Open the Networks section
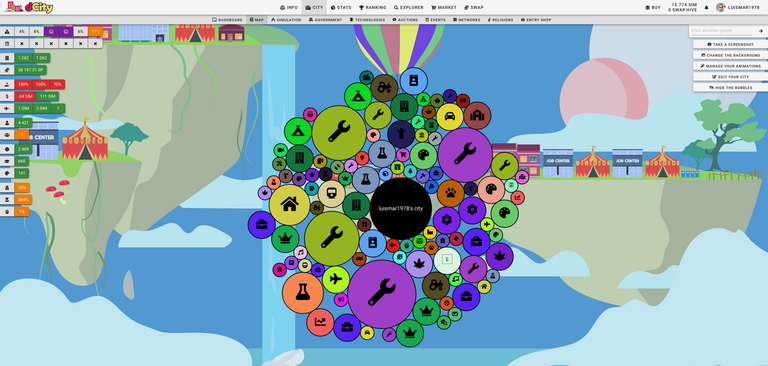The height and width of the screenshot is (366, 768). click(x=466, y=20)
